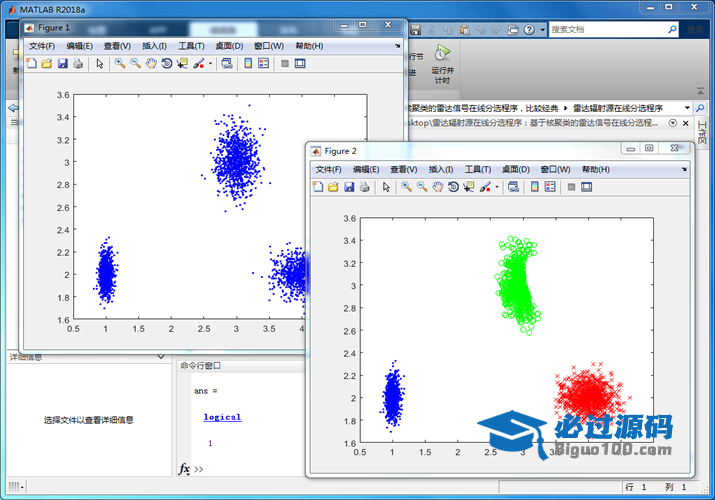This screenshot has width=715, height=500.
Task: Dock Figure 1 using menu bar arrow
Action: 398,46
